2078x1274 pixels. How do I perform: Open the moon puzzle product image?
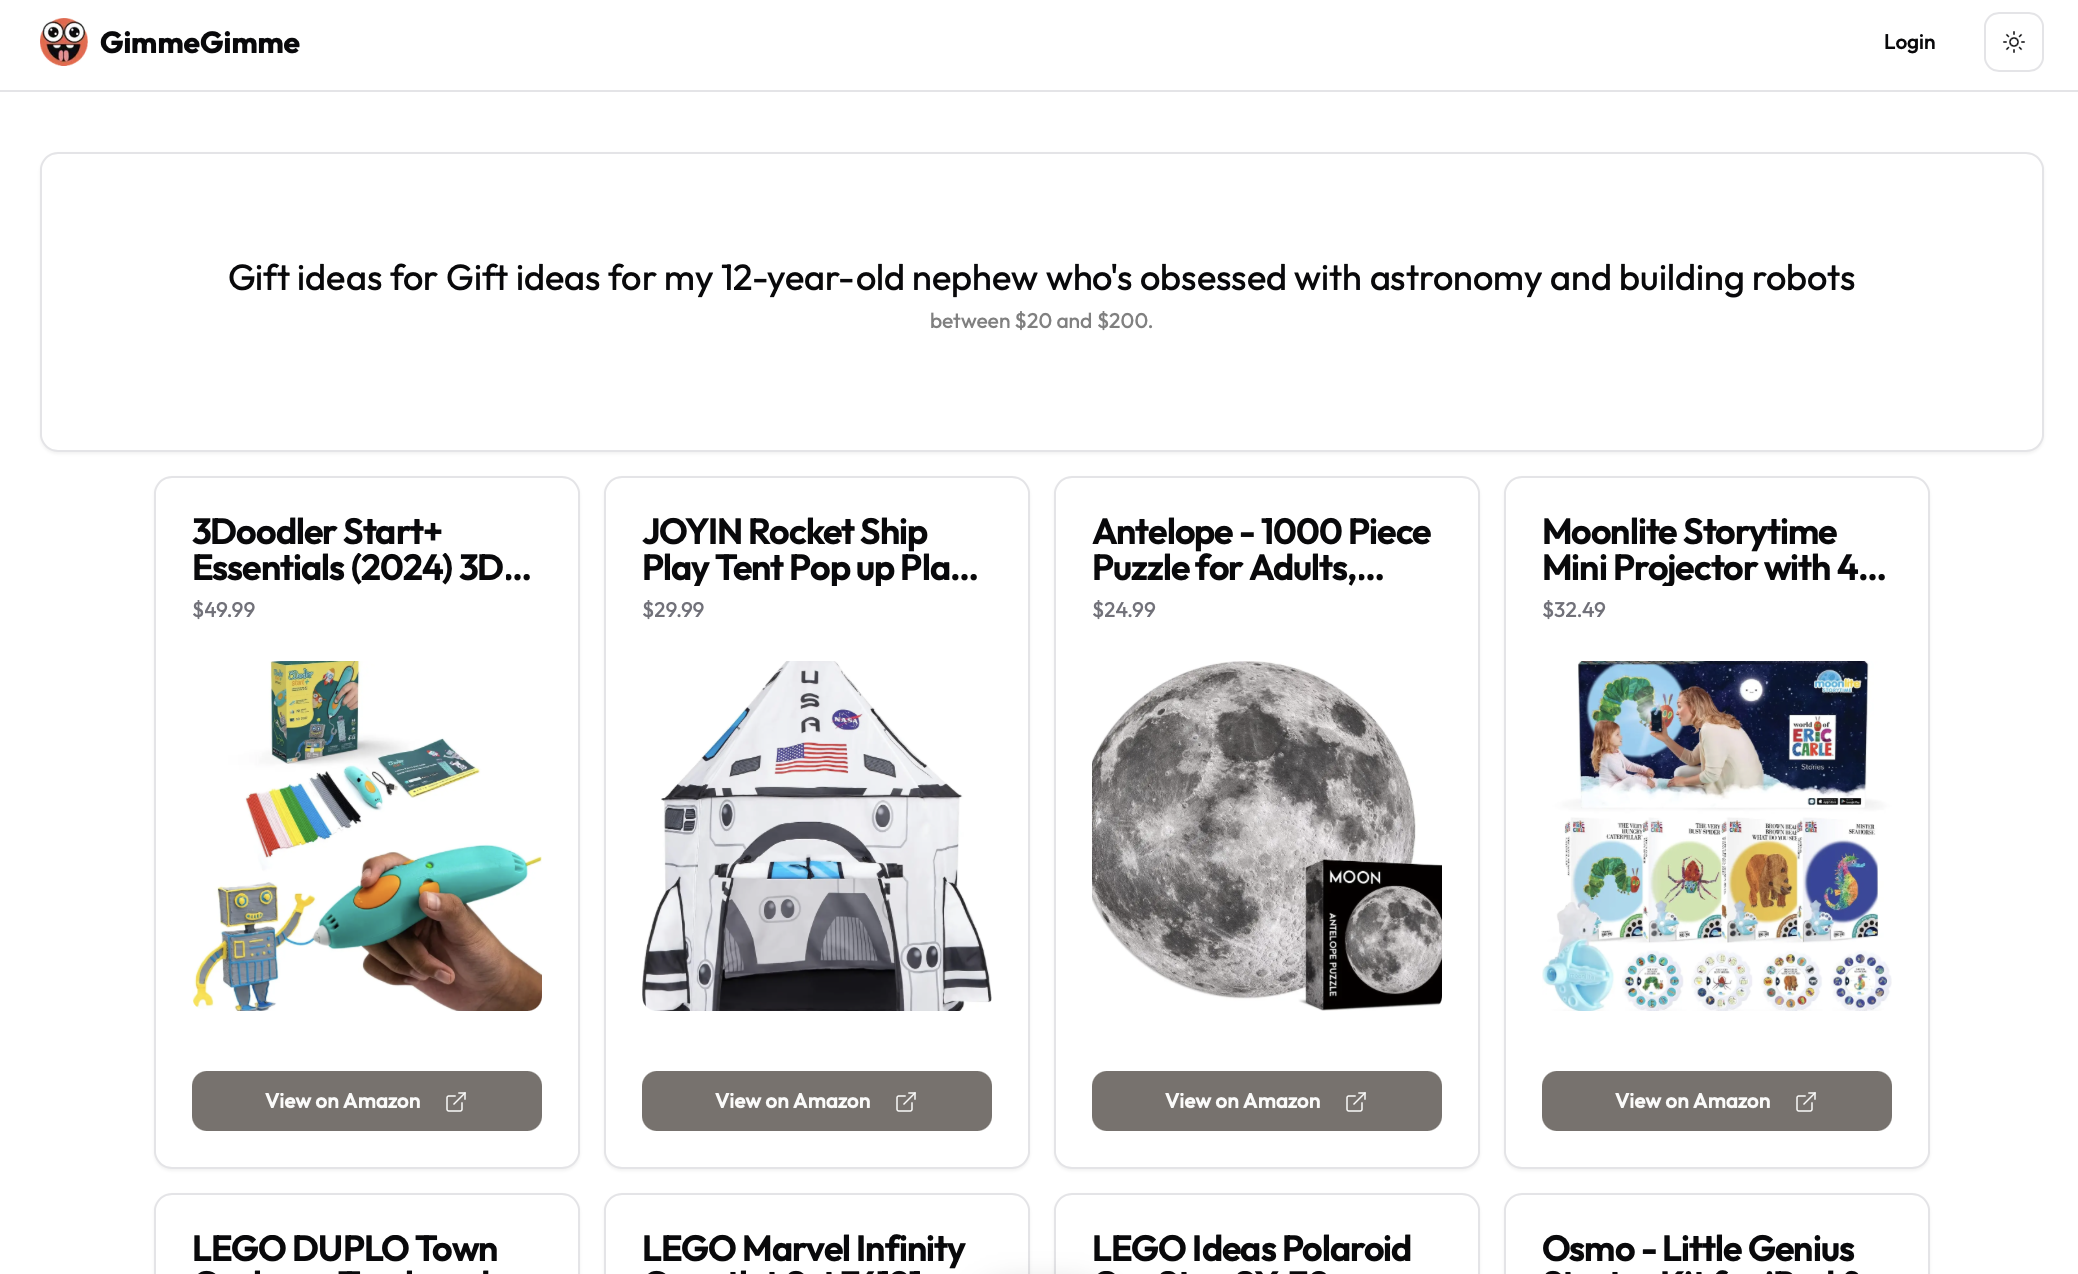click(x=1267, y=836)
